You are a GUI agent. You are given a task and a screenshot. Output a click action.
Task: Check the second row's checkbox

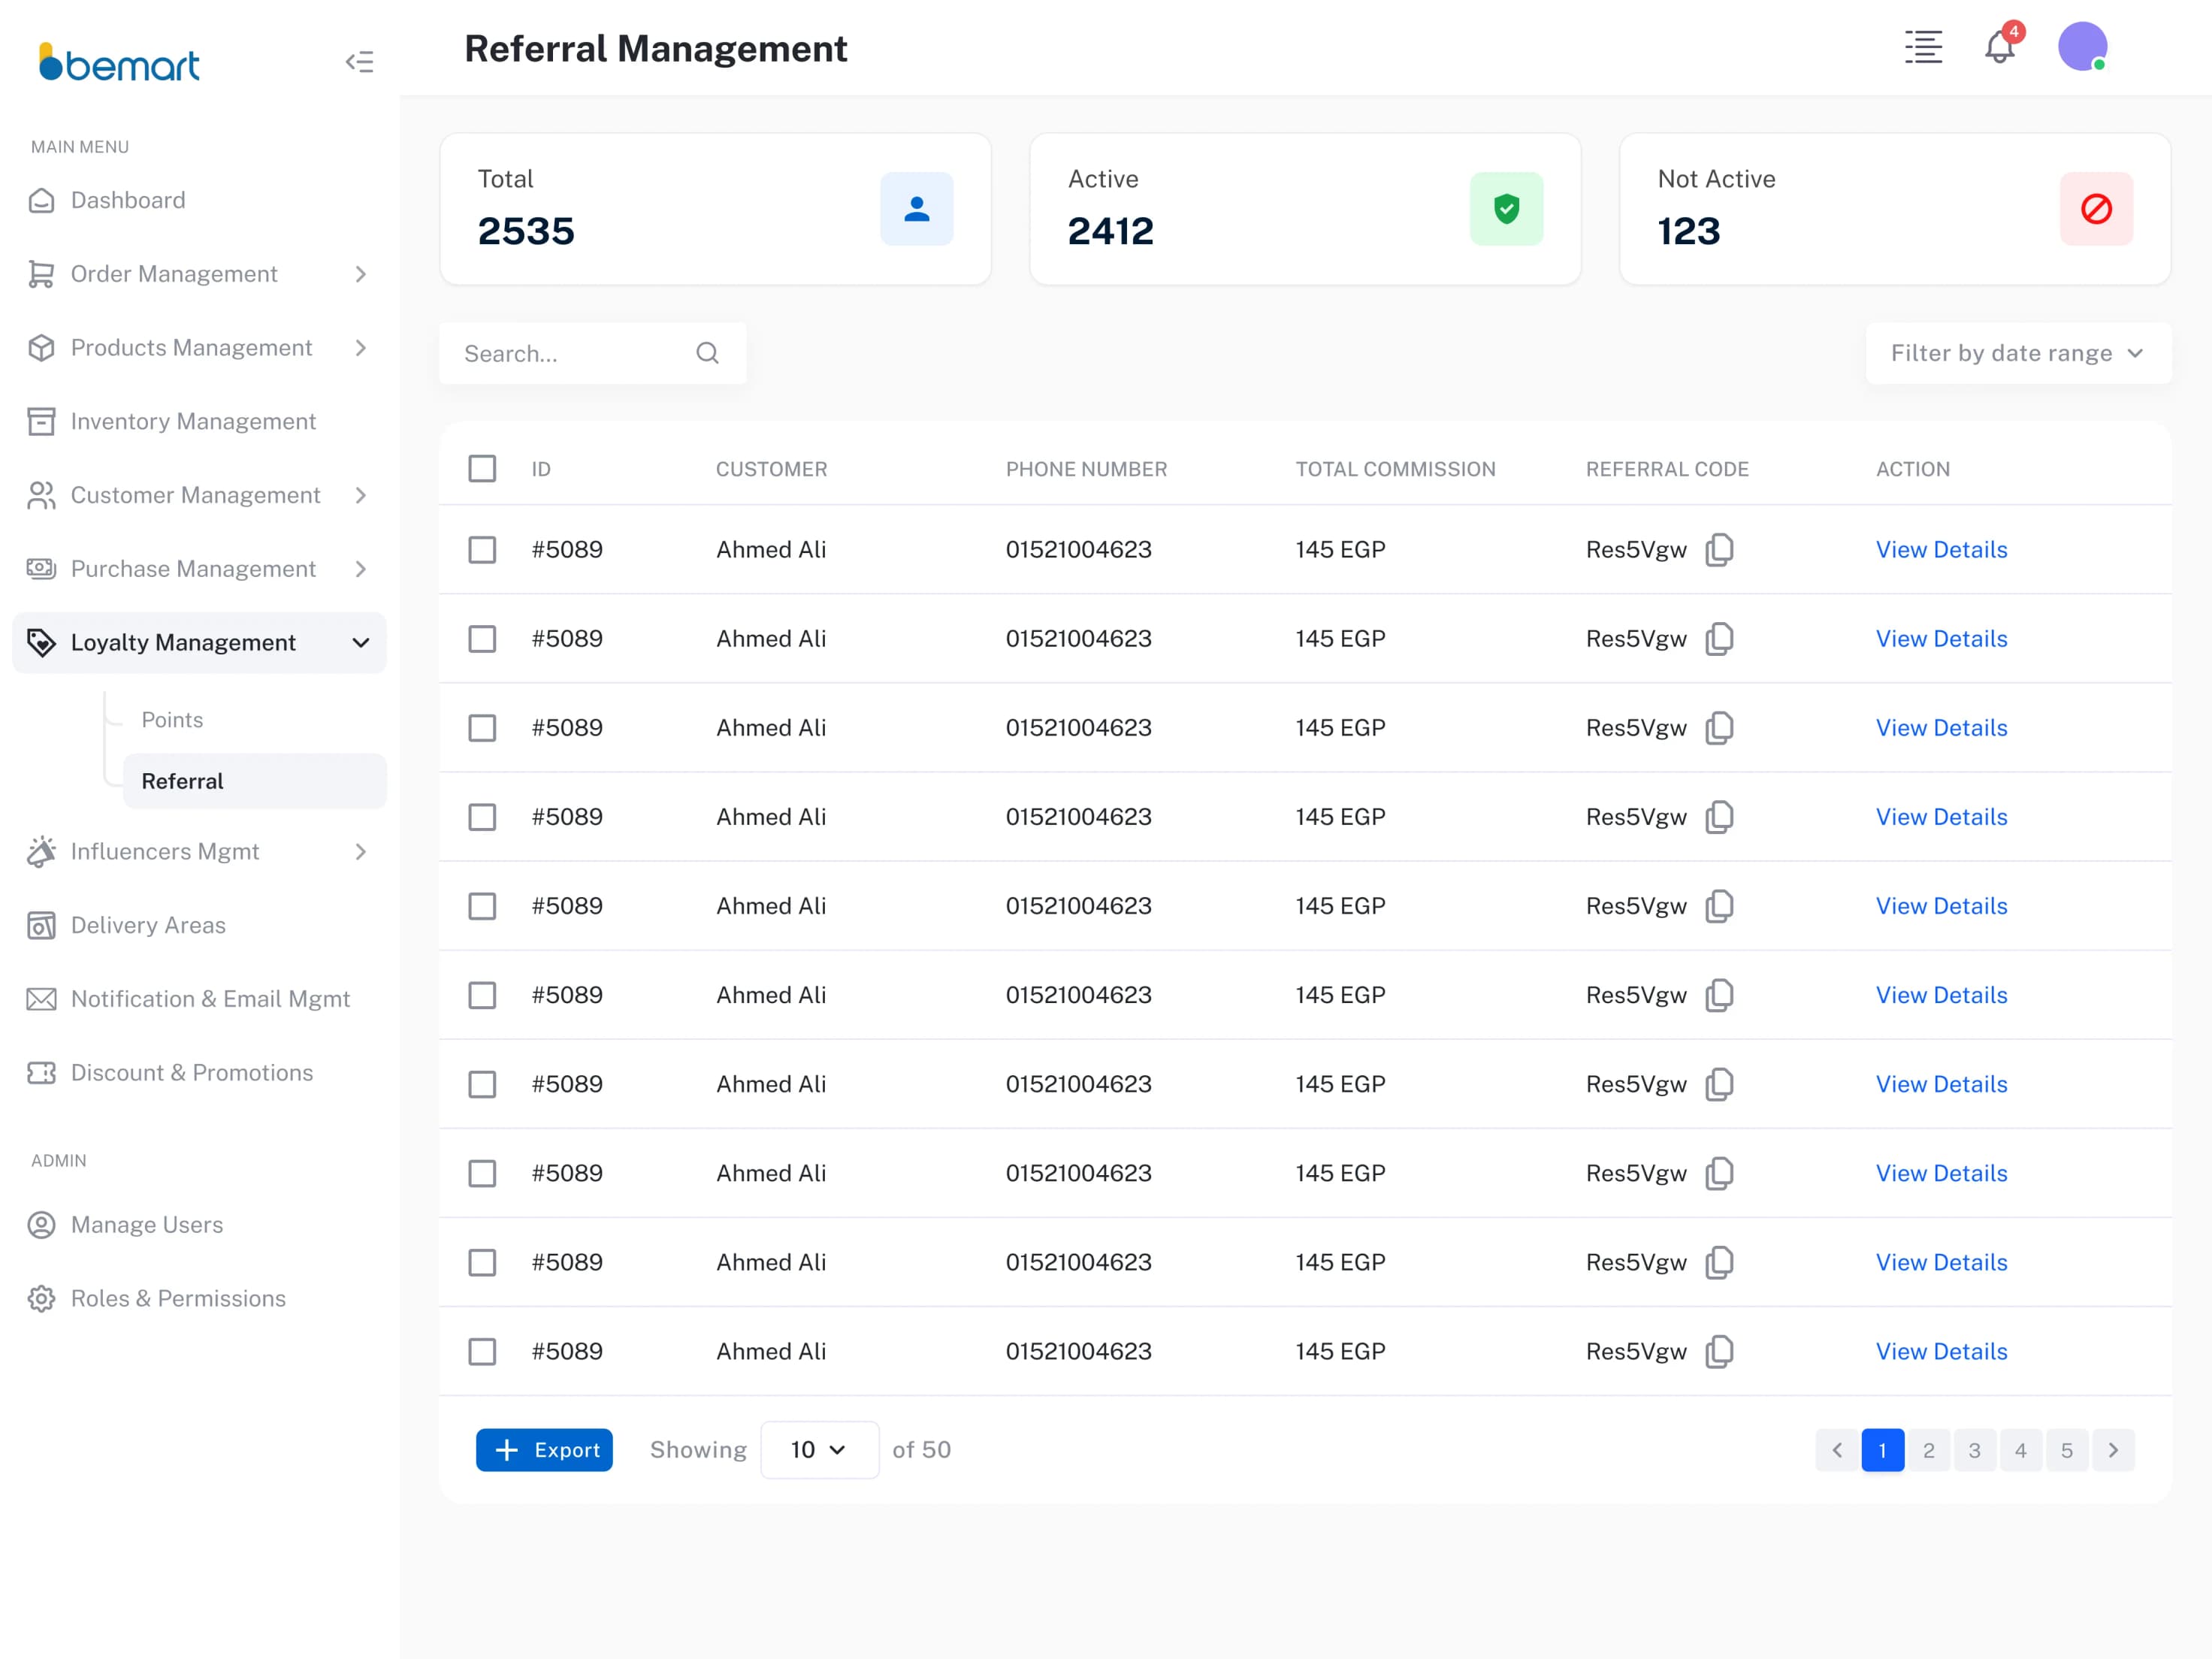[x=482, y=639]
